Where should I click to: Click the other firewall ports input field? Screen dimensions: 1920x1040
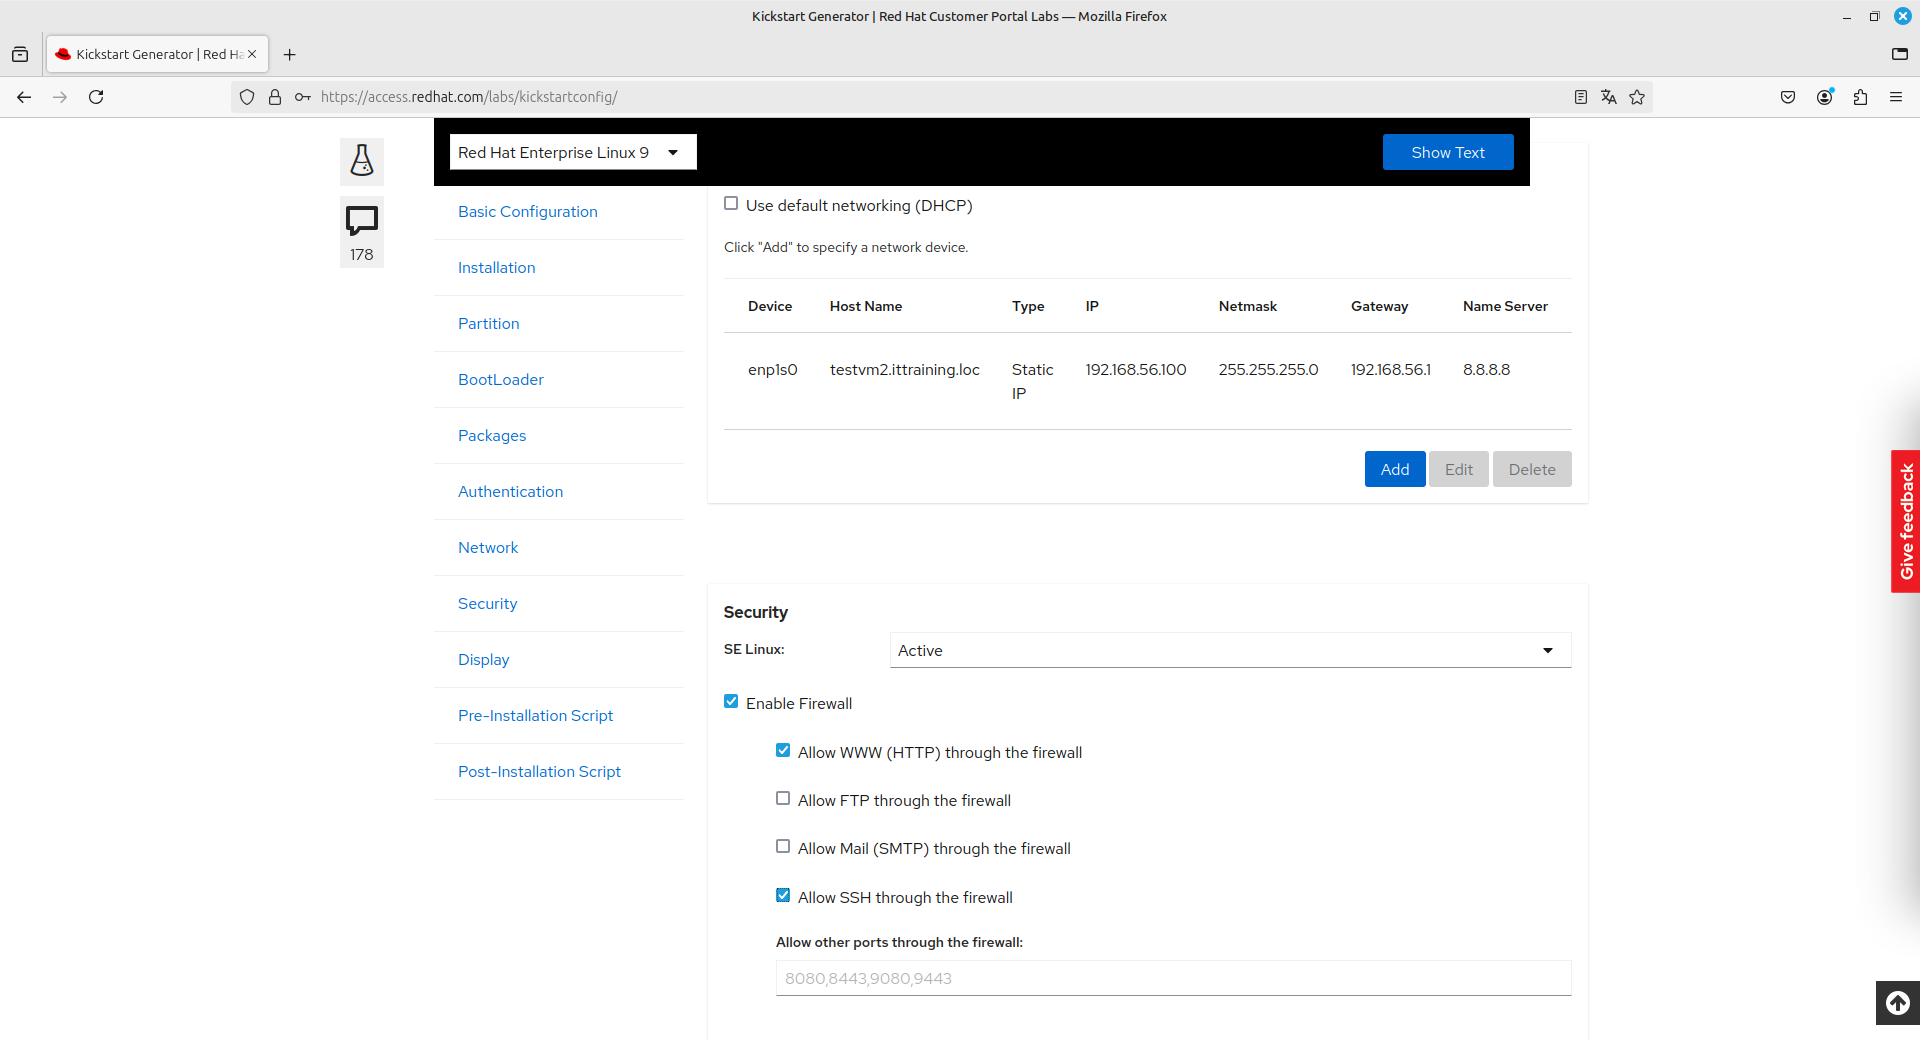pyautogui.click(x=1174, y=978)
